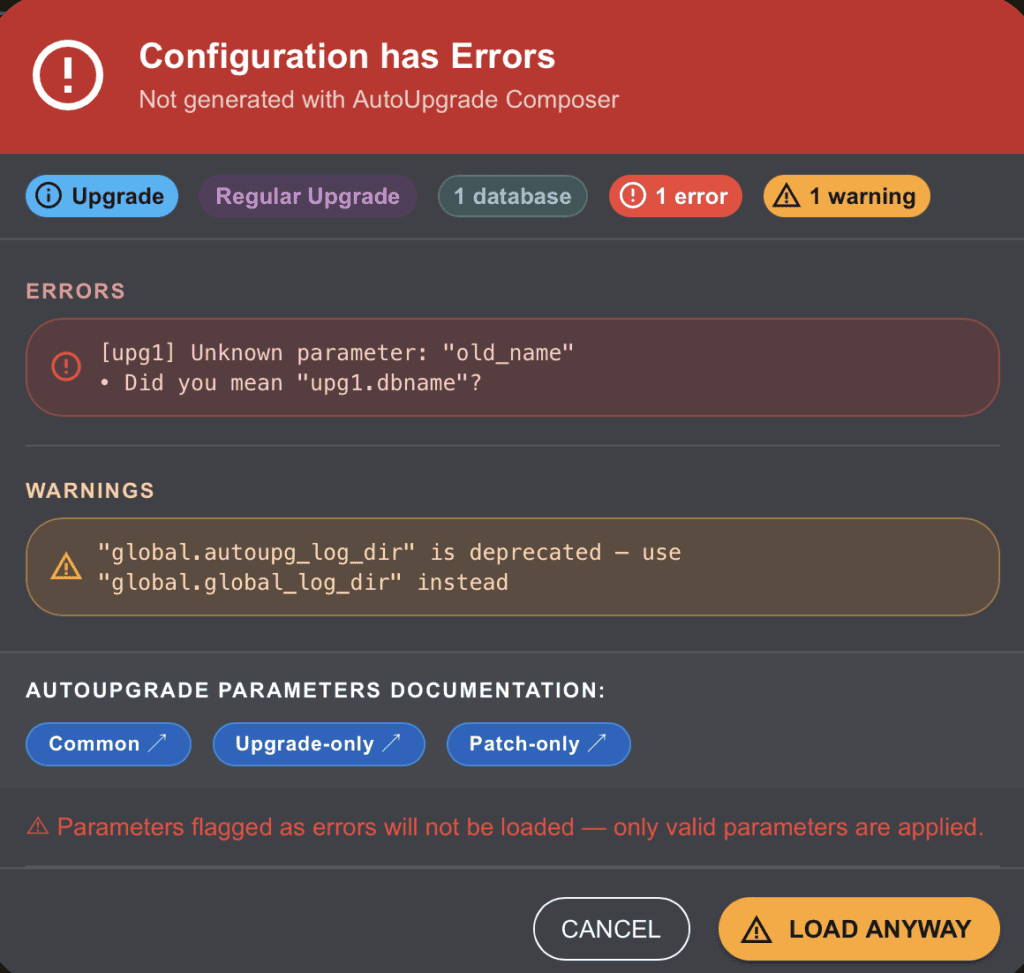Click the arrow icon on the Patch-only link
Viewport: 1024px width, 973px height.
(597, 744)
